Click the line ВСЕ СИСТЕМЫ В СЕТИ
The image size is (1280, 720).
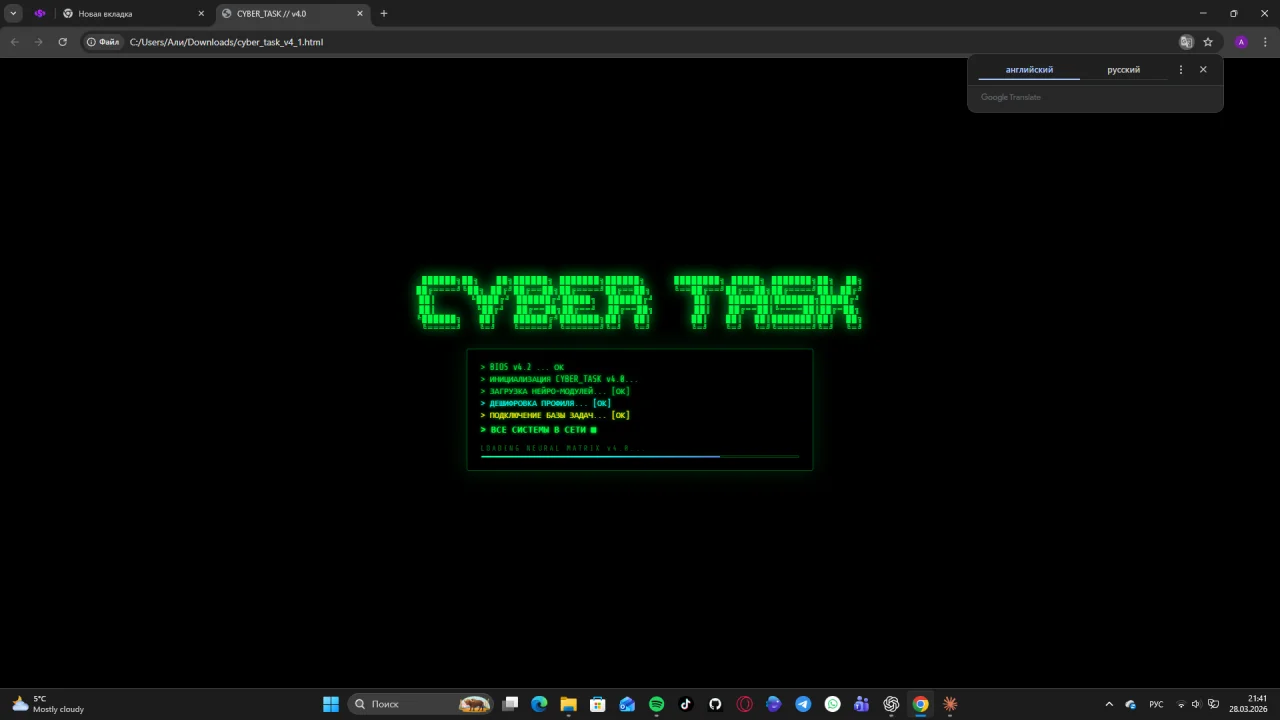click(x=539, y=430)
